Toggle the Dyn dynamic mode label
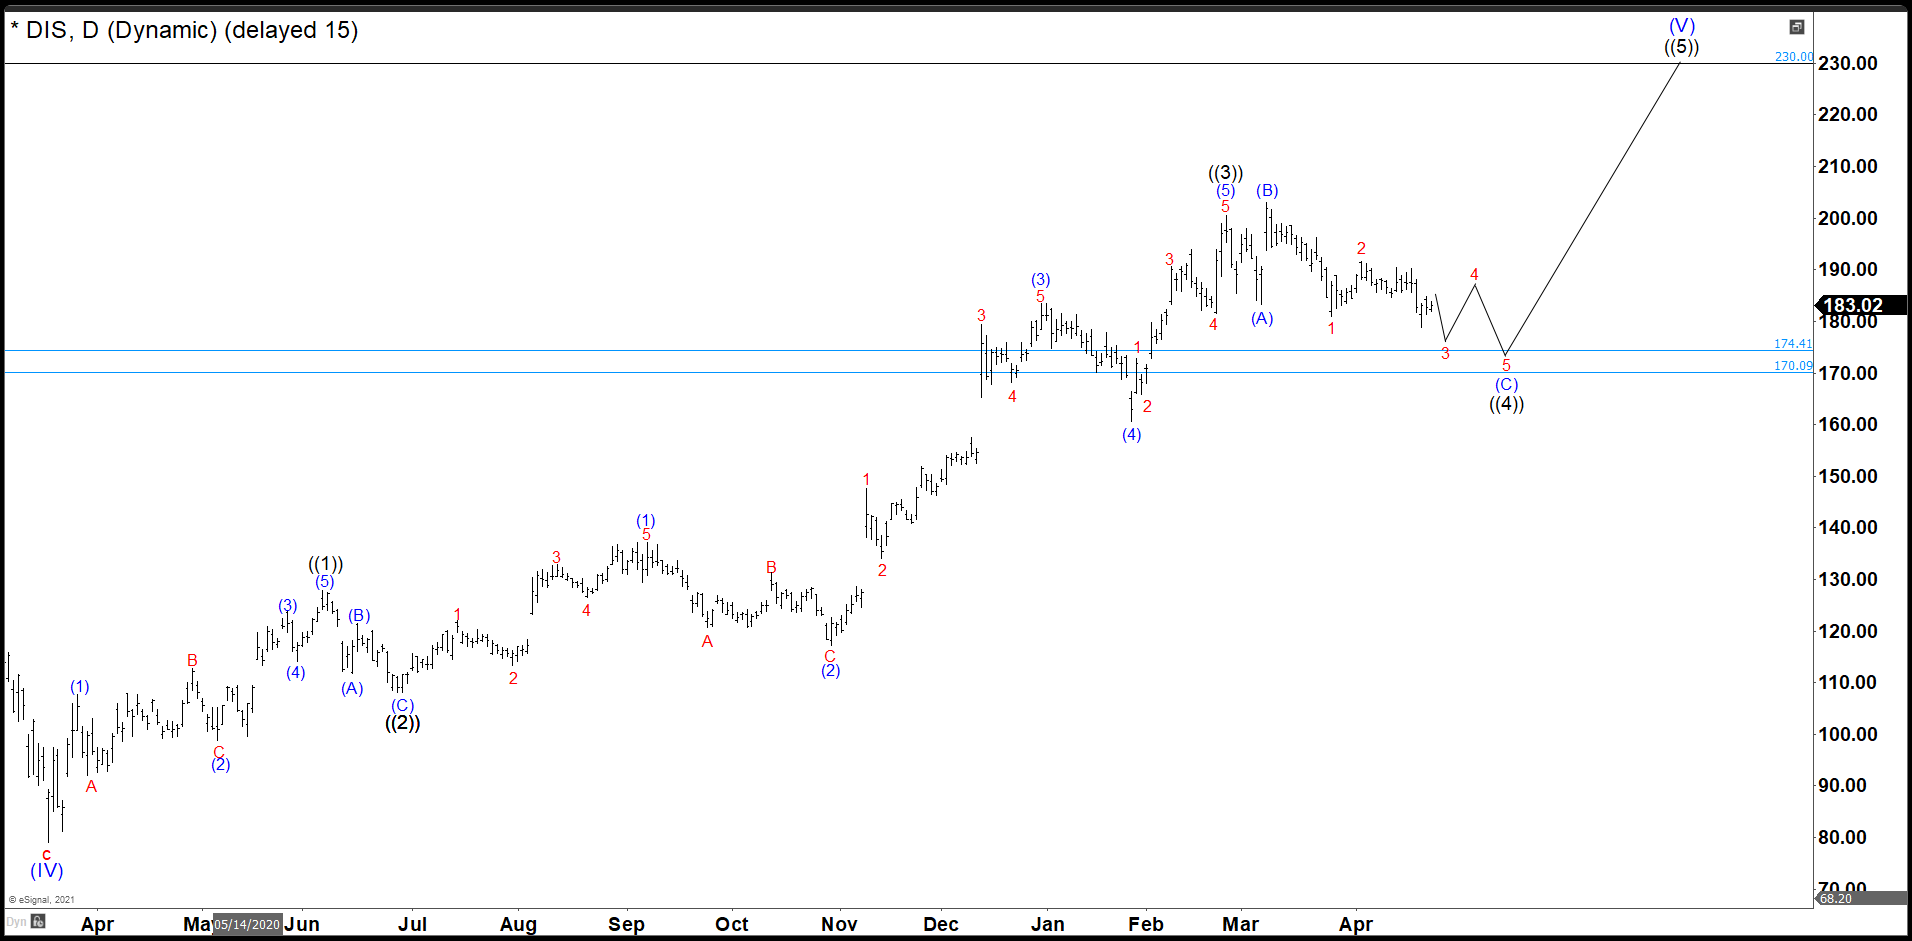Viewport: 1912px width, 941px height. coord(16,922)
